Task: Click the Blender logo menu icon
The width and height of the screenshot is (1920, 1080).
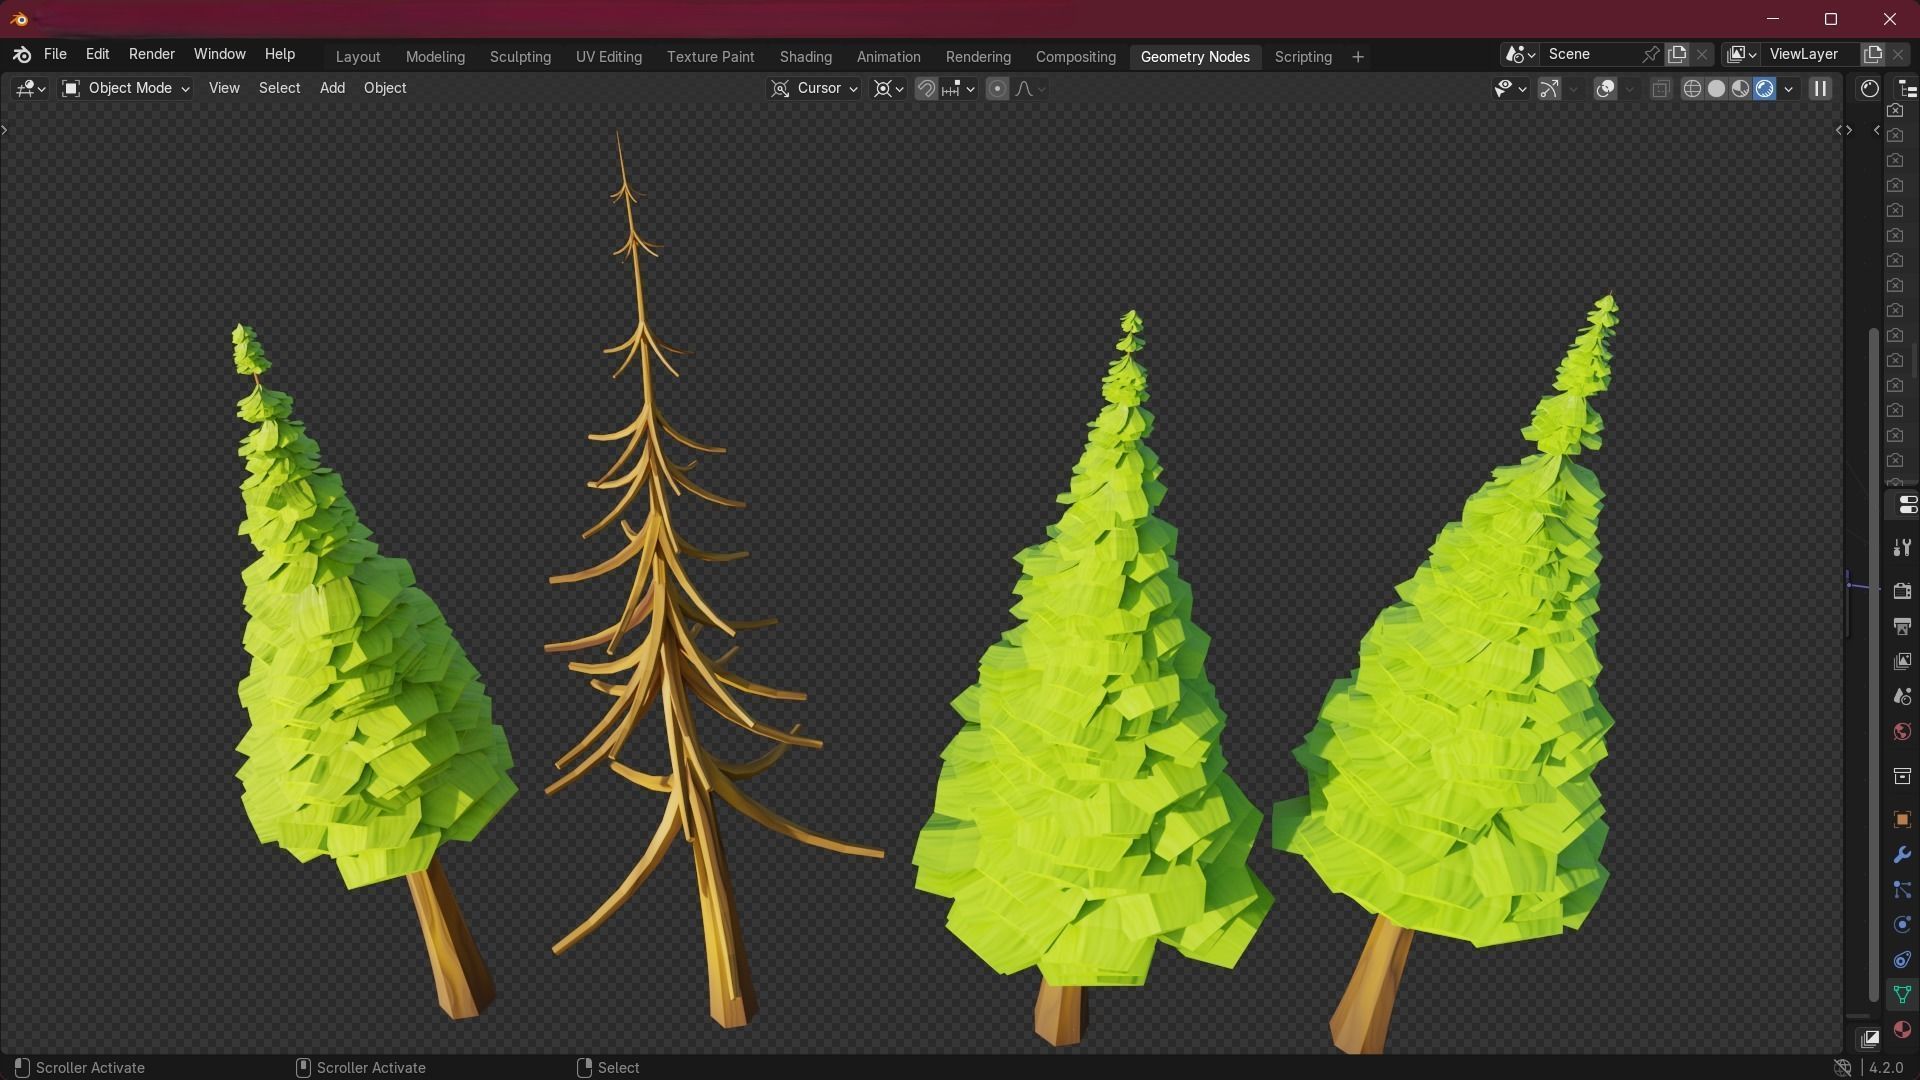Action: point(22,55)
